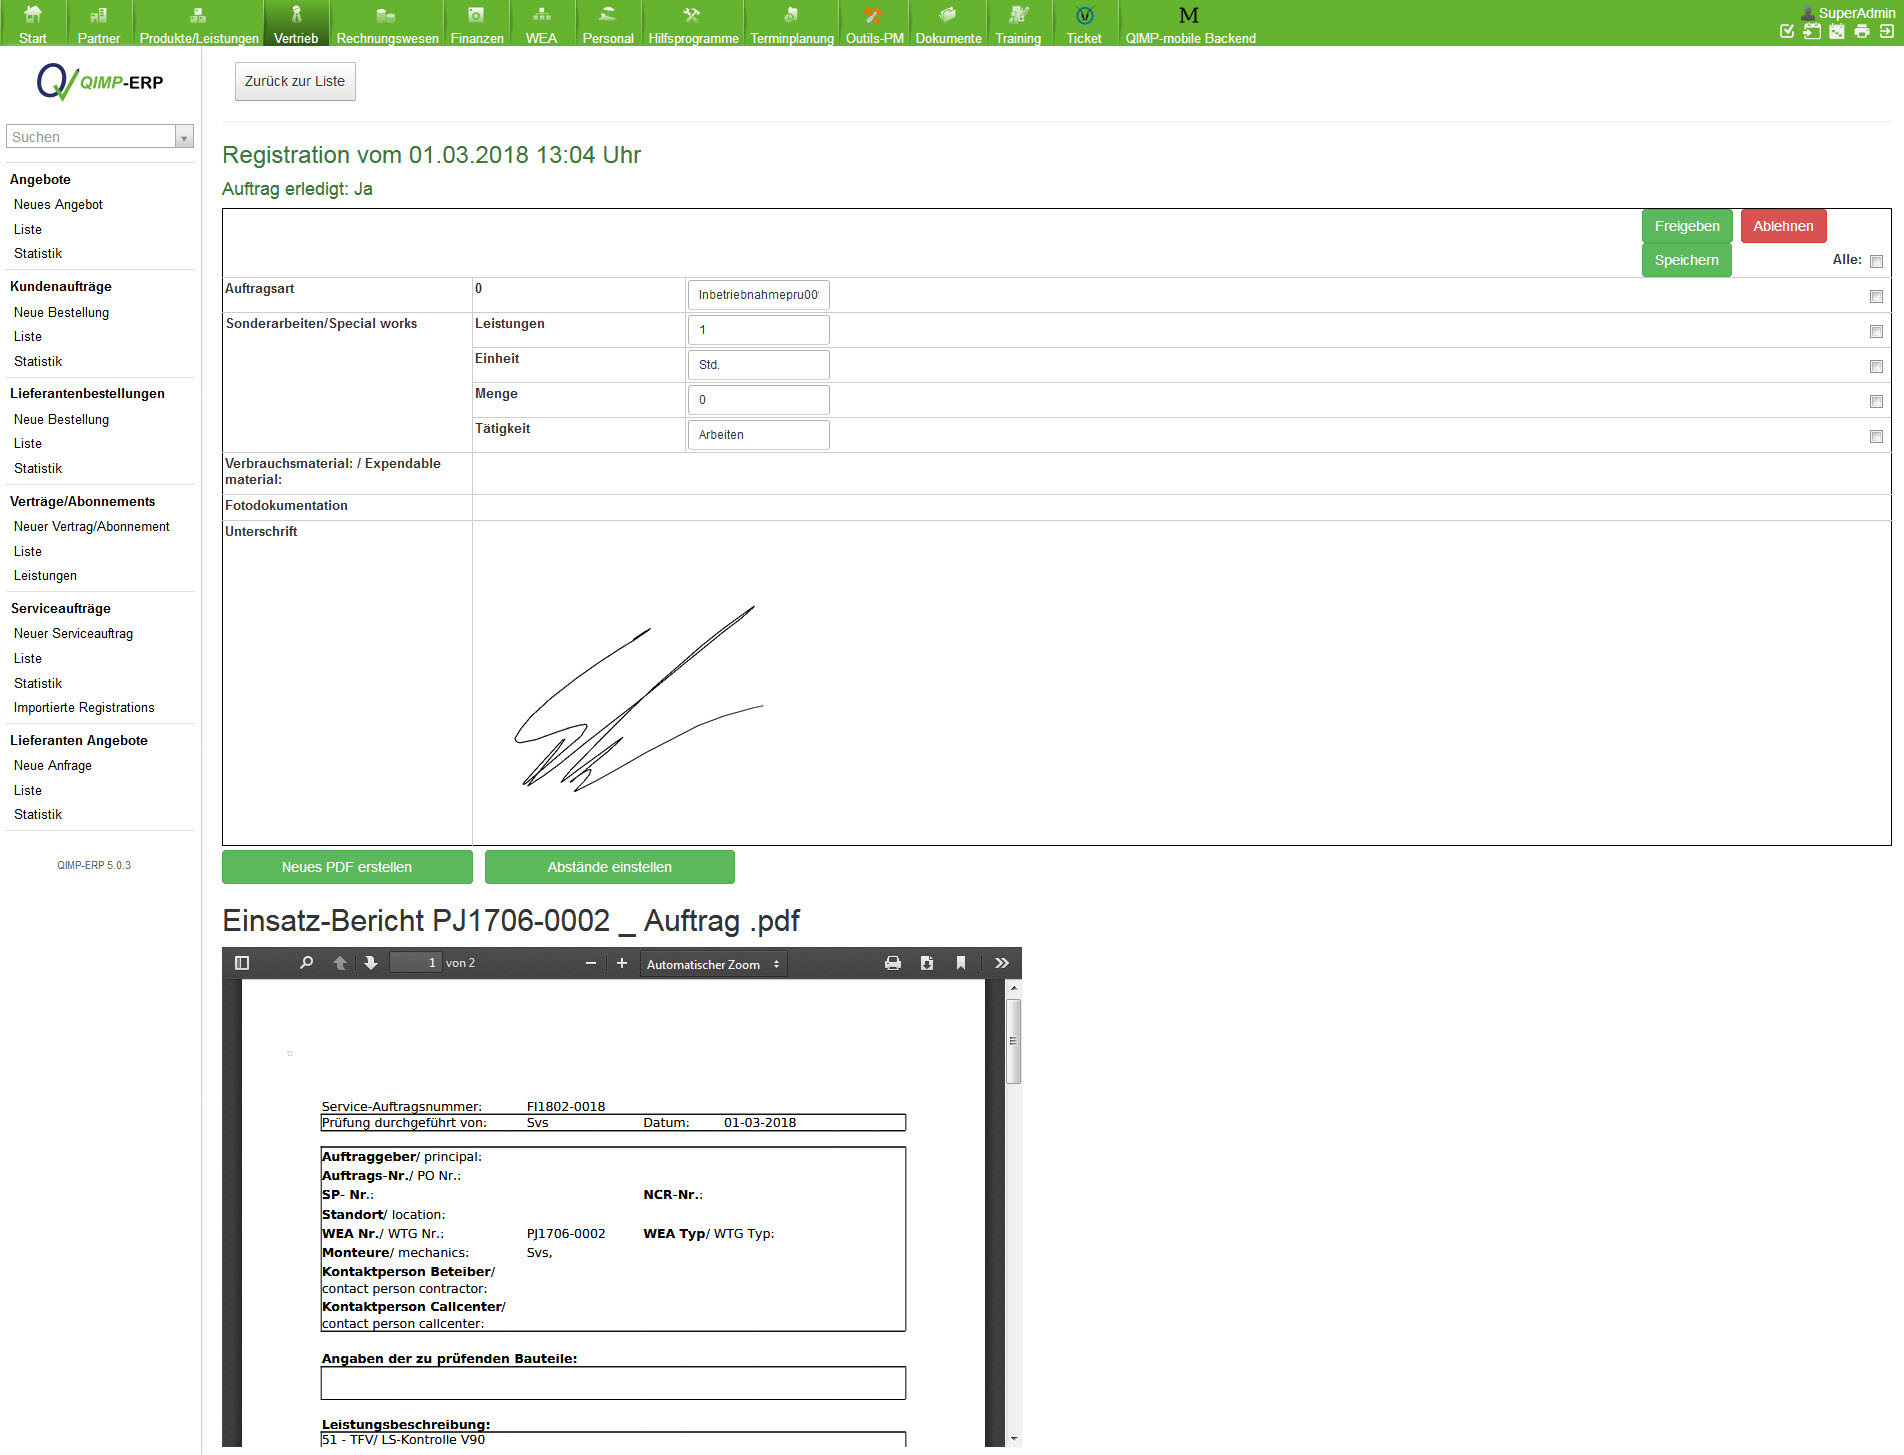This screenshot has height=1455, width=1904.
Task: Click into the Menge input field
Action: (758, 400)
